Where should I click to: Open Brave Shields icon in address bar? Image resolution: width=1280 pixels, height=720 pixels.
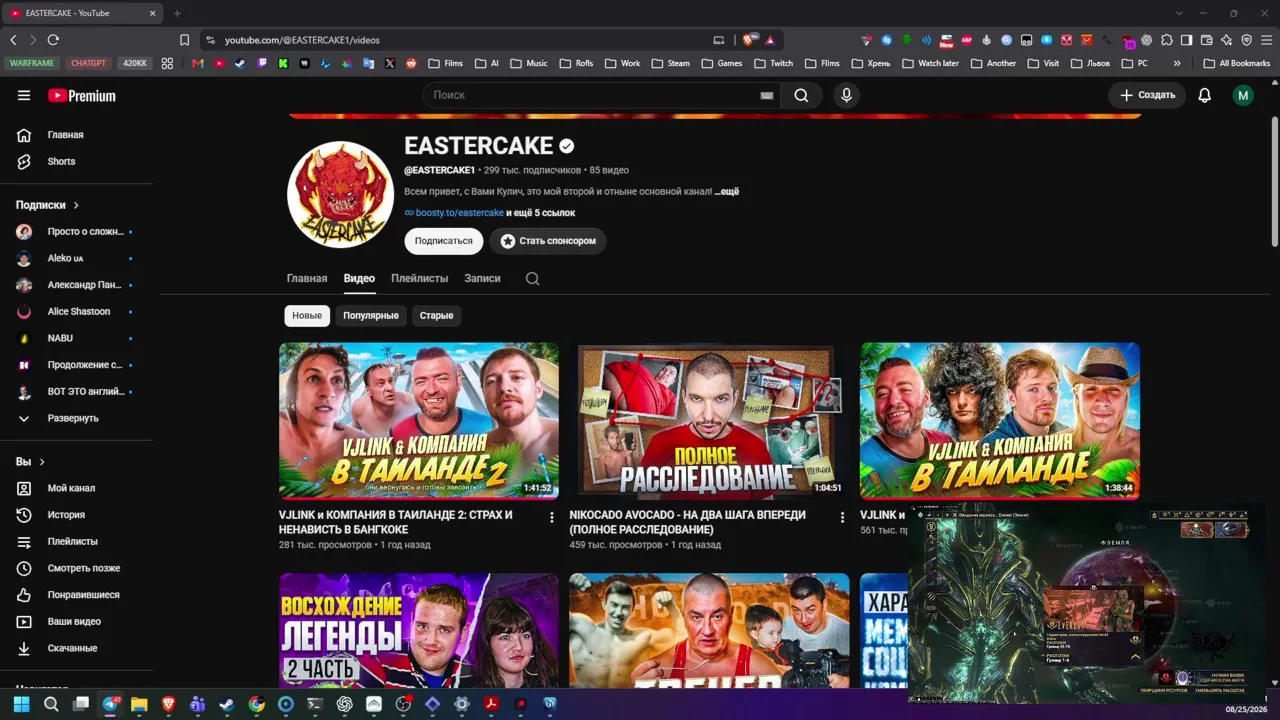click(x=748, y=40)
